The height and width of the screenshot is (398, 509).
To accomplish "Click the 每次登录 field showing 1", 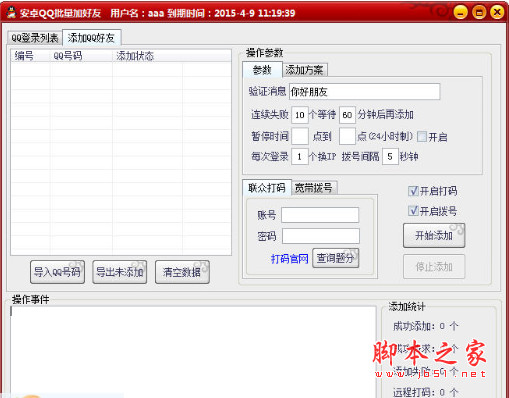I will tap(300, 156).
